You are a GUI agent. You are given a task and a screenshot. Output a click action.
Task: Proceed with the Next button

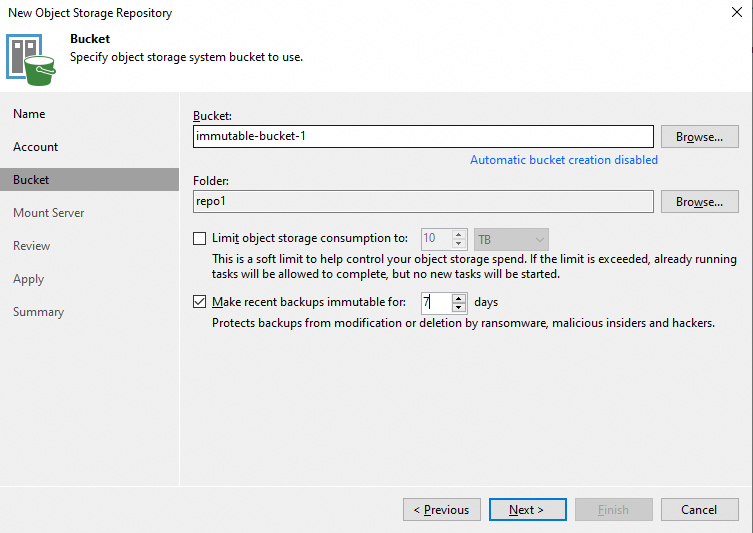coord(527,509)
